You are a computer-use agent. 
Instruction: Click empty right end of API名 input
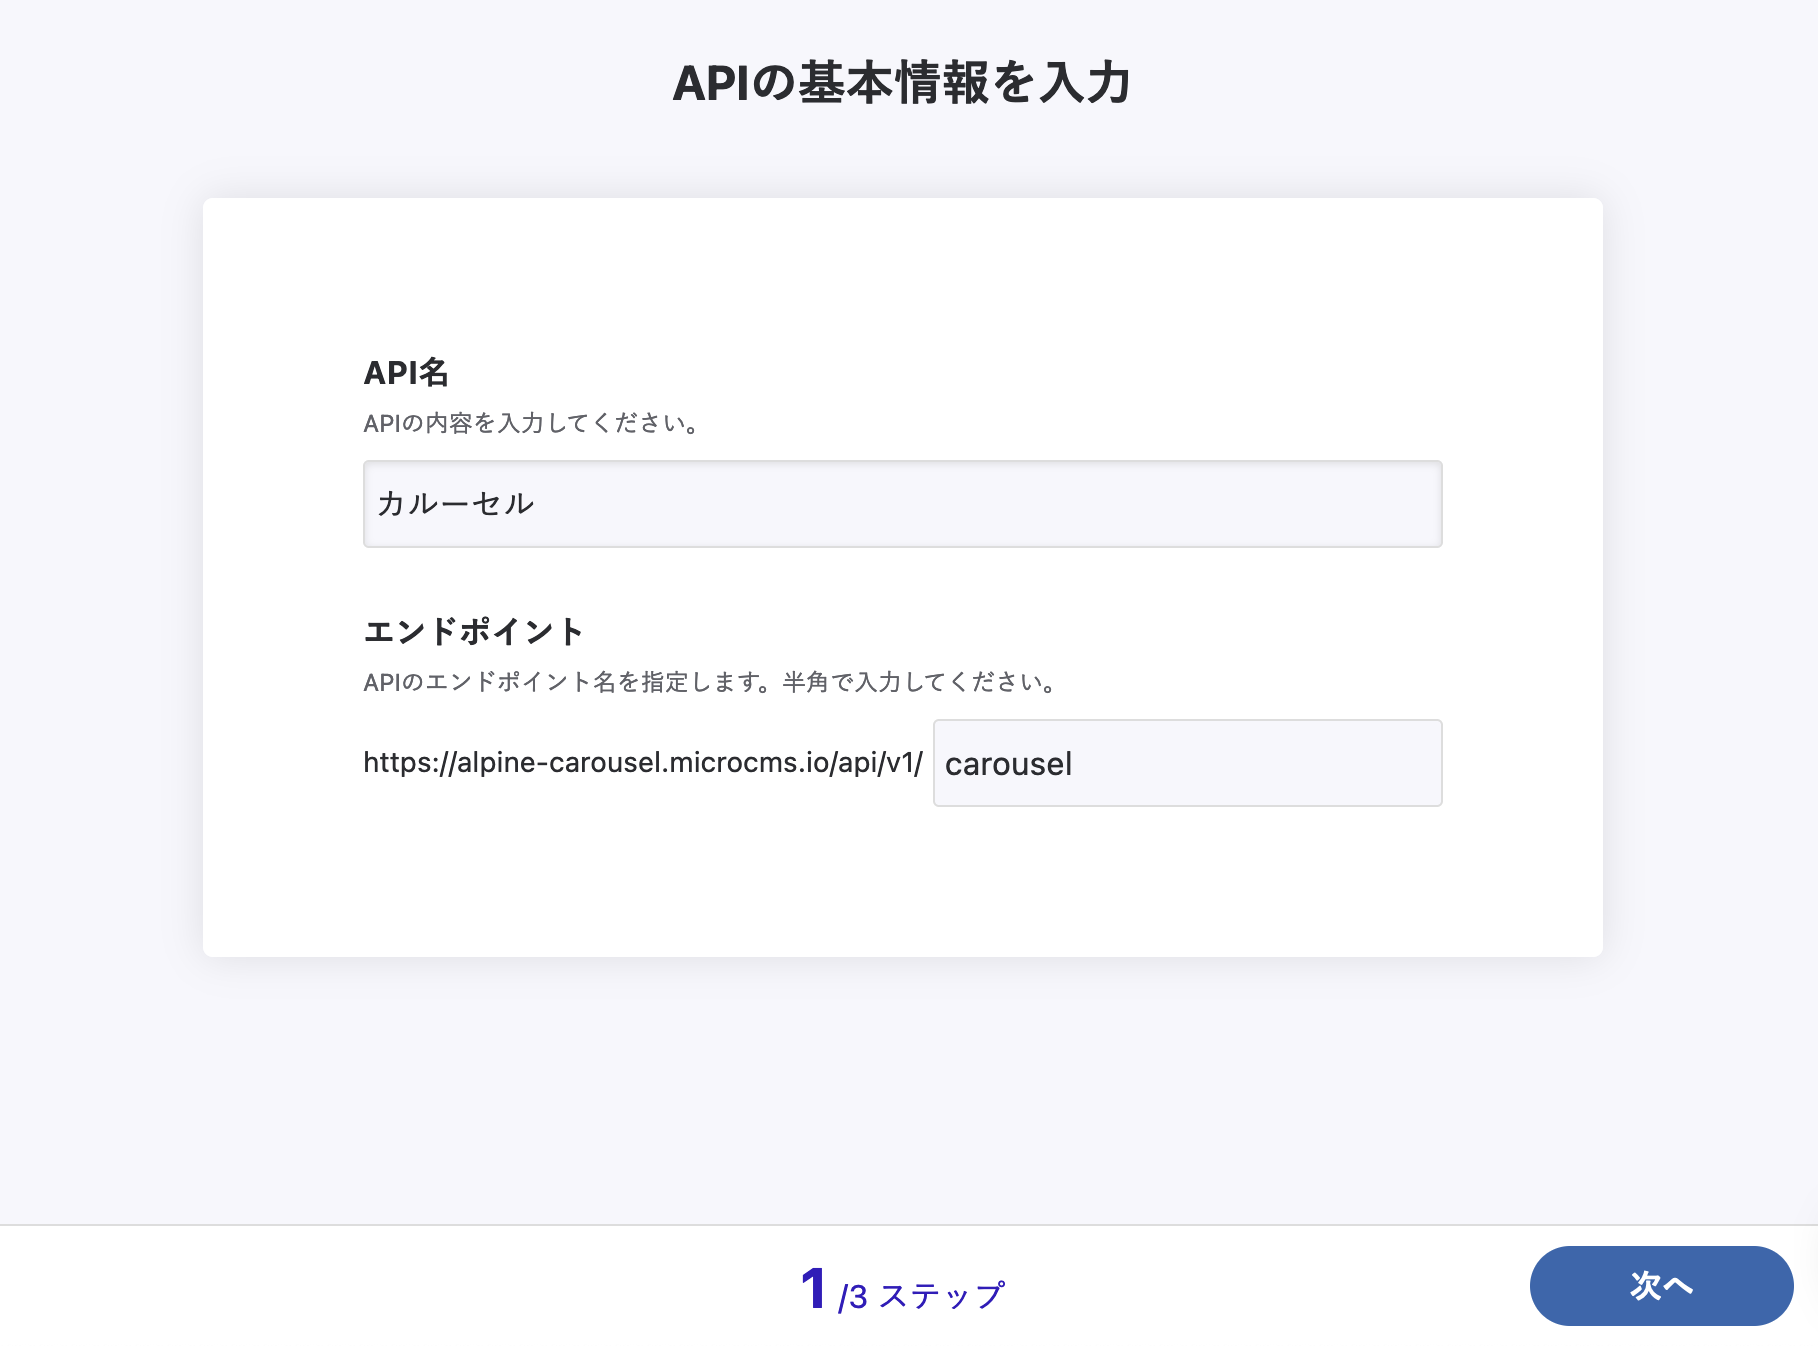(x=1350, y=504)
